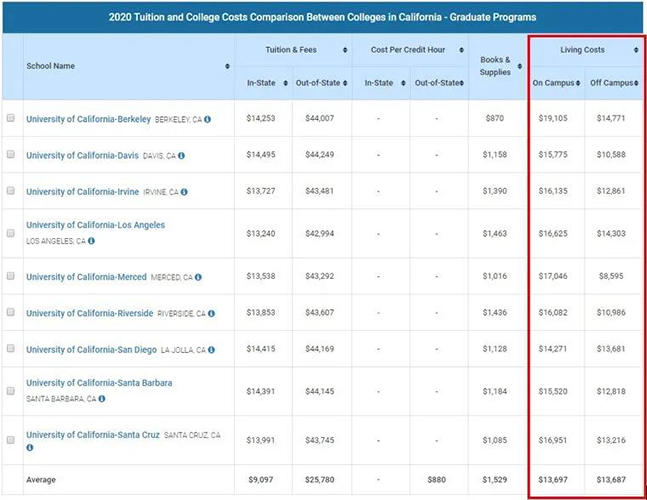Click Davis out-of-state tuition $44,249
Viewport: 647px width, 500px height.
(x=320, y=155)
